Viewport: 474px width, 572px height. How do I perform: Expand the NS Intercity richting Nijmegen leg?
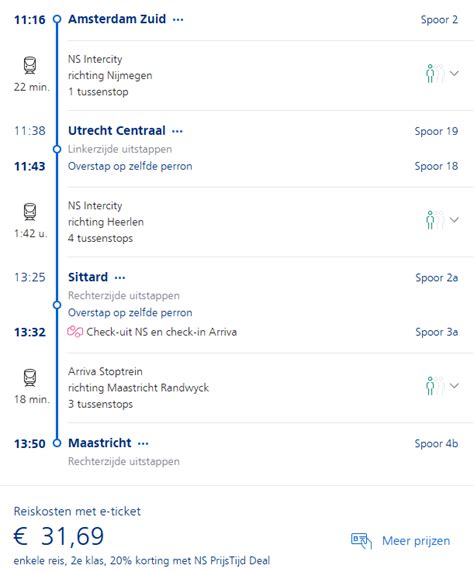click(454, 73)
